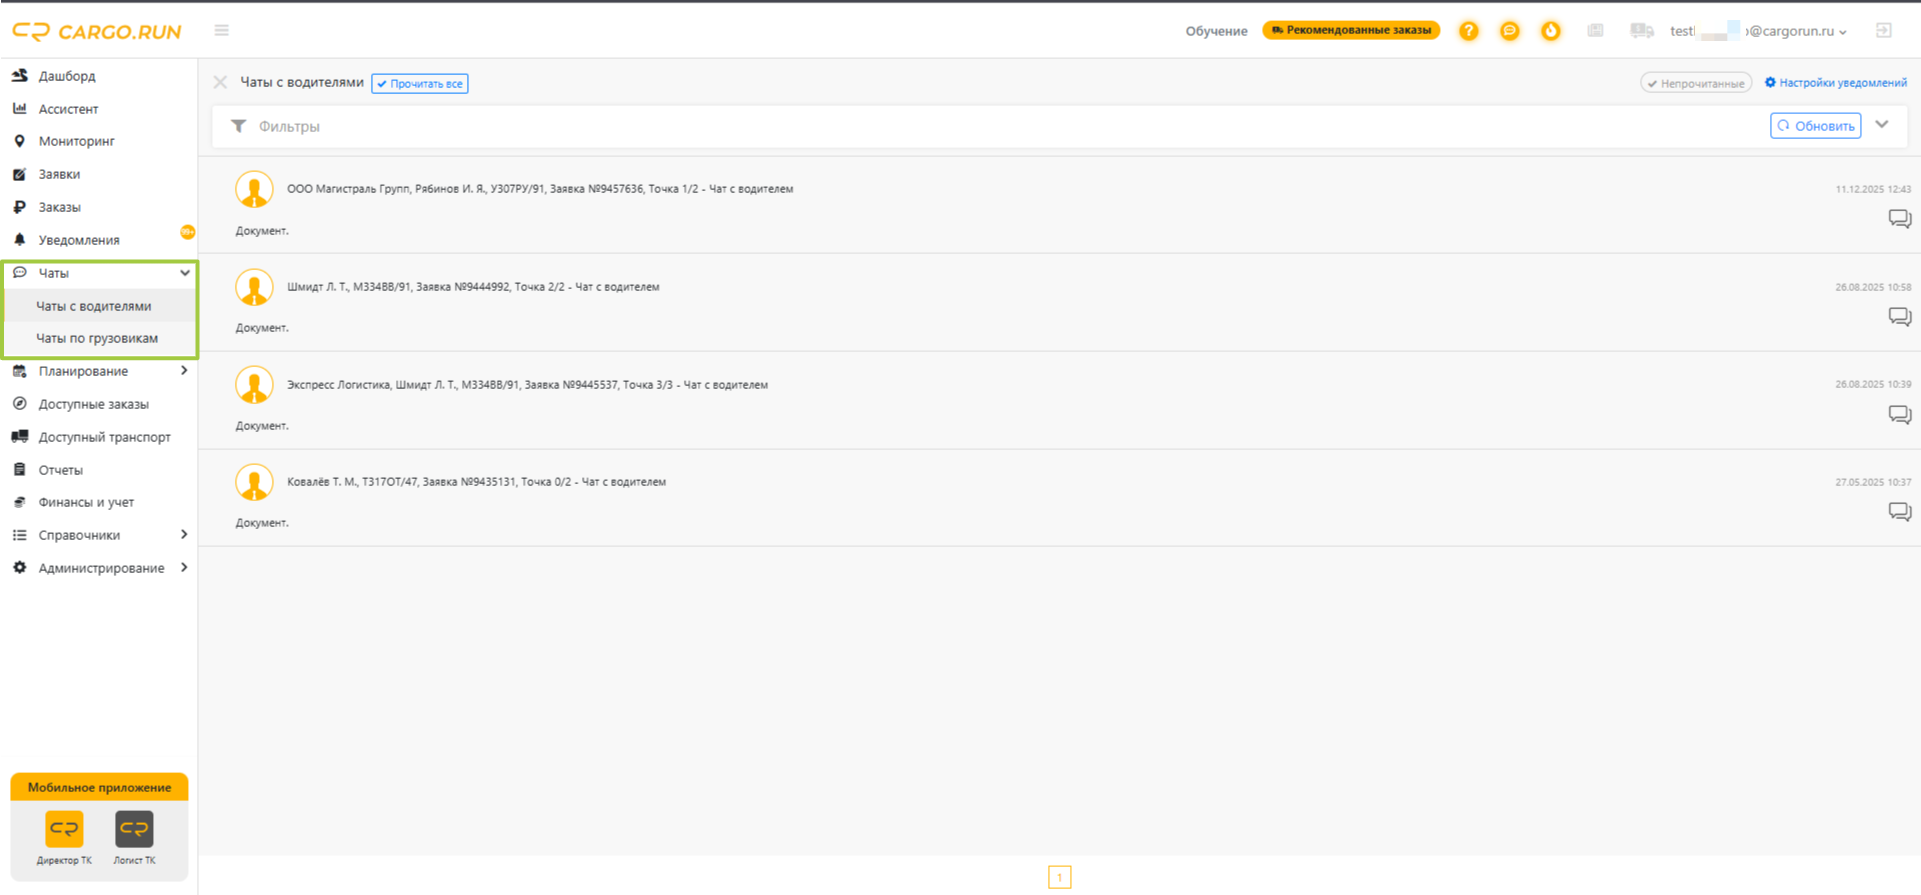Close the Чаты с водителями panel
Image resolution: width=1921 pixels, height=895 pixels.
click(221, 82)
